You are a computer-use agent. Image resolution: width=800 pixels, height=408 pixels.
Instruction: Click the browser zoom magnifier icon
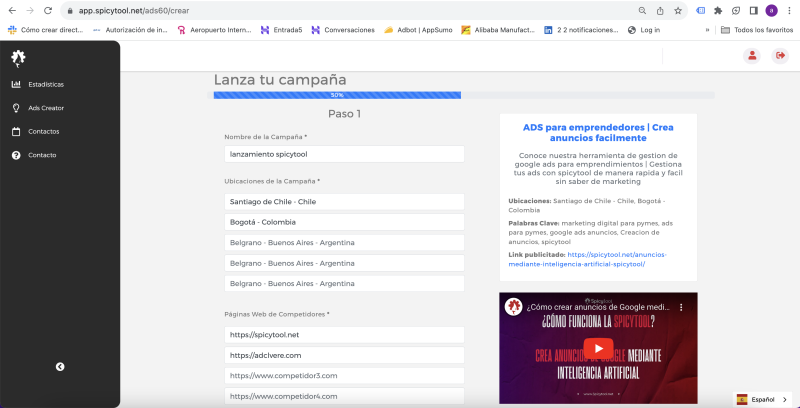point(642,11)
